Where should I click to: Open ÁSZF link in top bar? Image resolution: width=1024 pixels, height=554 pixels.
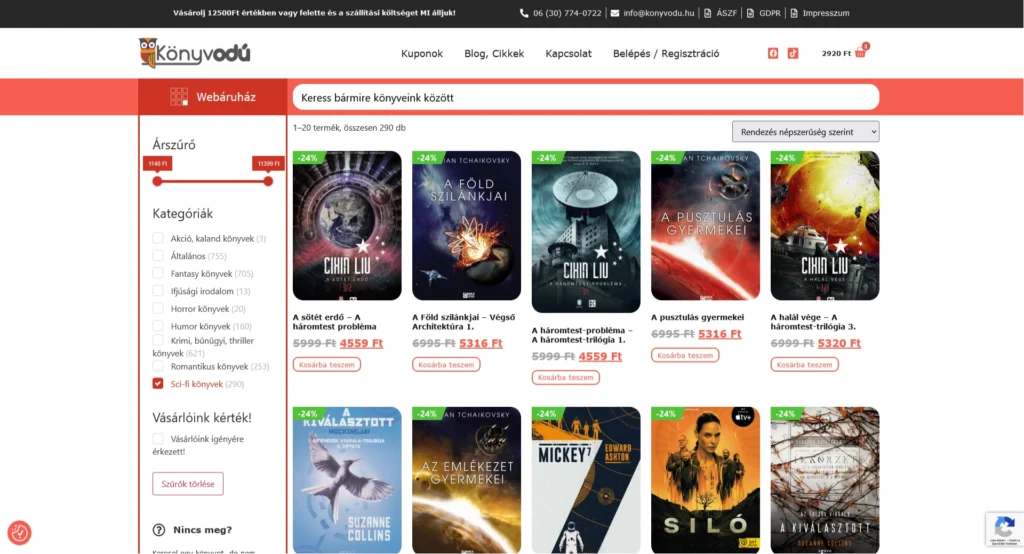pyautogui.click(x=726, y=13)
